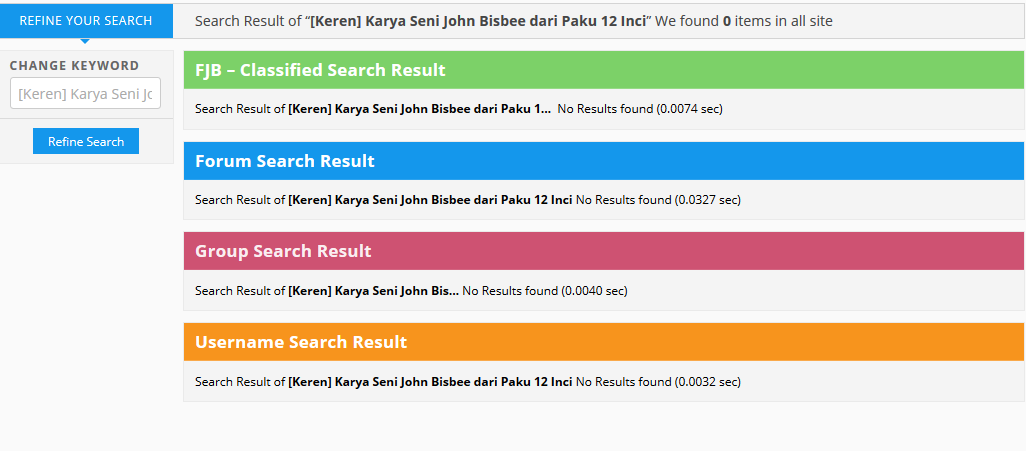Image resolution: width=1026 pixels, height=451 pixels.
Task: Click the "0 items in all site" text
Action: (777, 21)
